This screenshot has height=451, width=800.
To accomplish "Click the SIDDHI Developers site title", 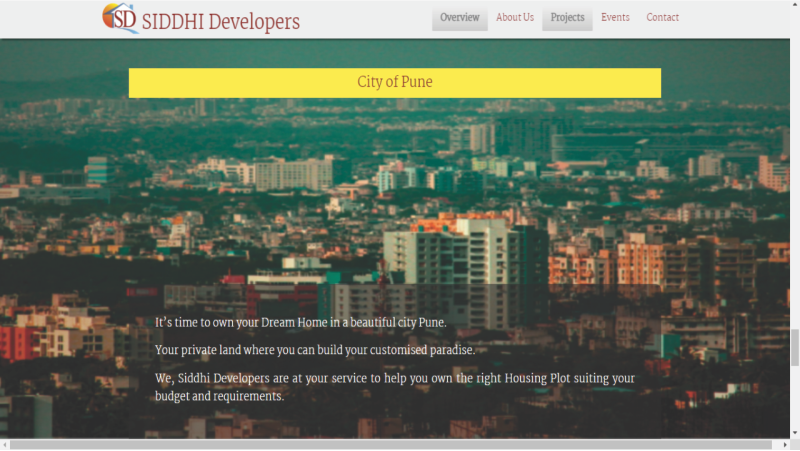I will tap(220, 22).
